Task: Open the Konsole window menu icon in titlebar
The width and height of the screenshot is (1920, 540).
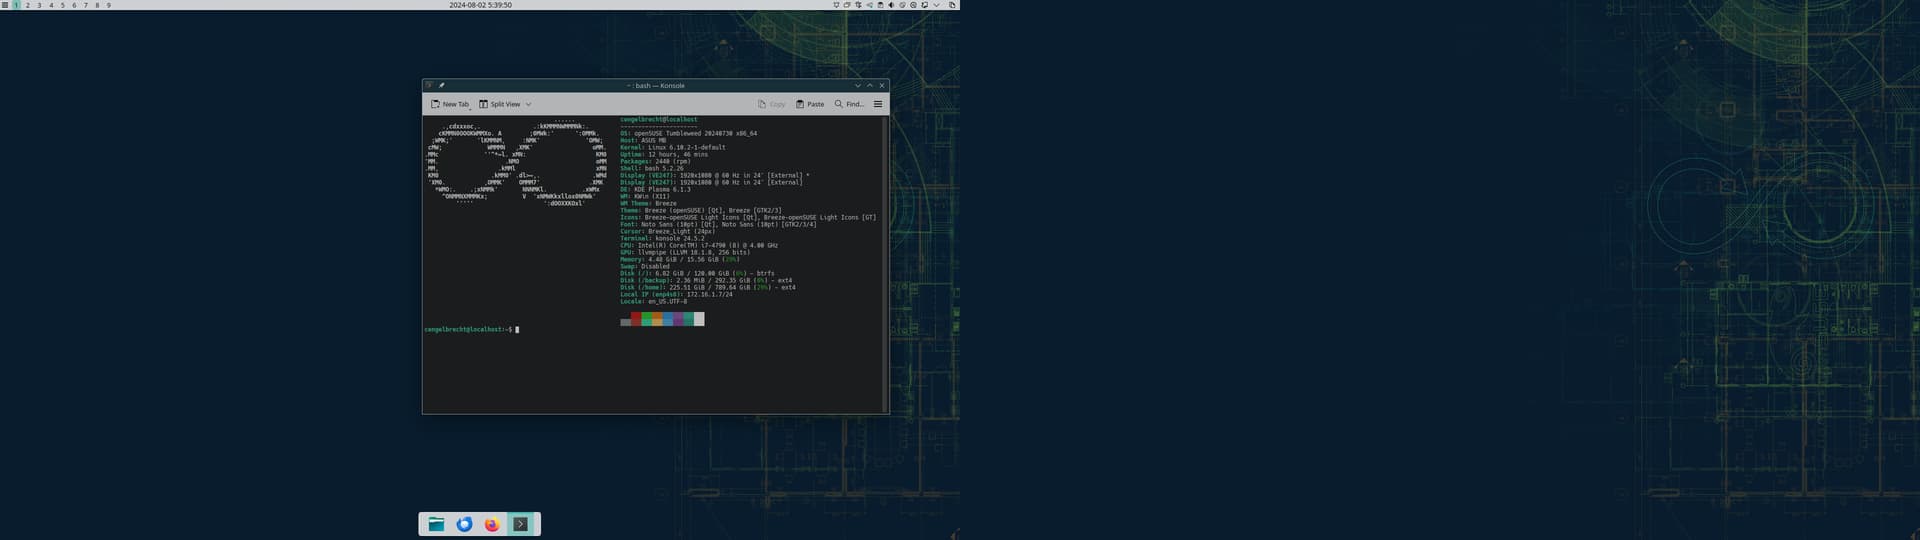Action: click(x=429, y=86)
